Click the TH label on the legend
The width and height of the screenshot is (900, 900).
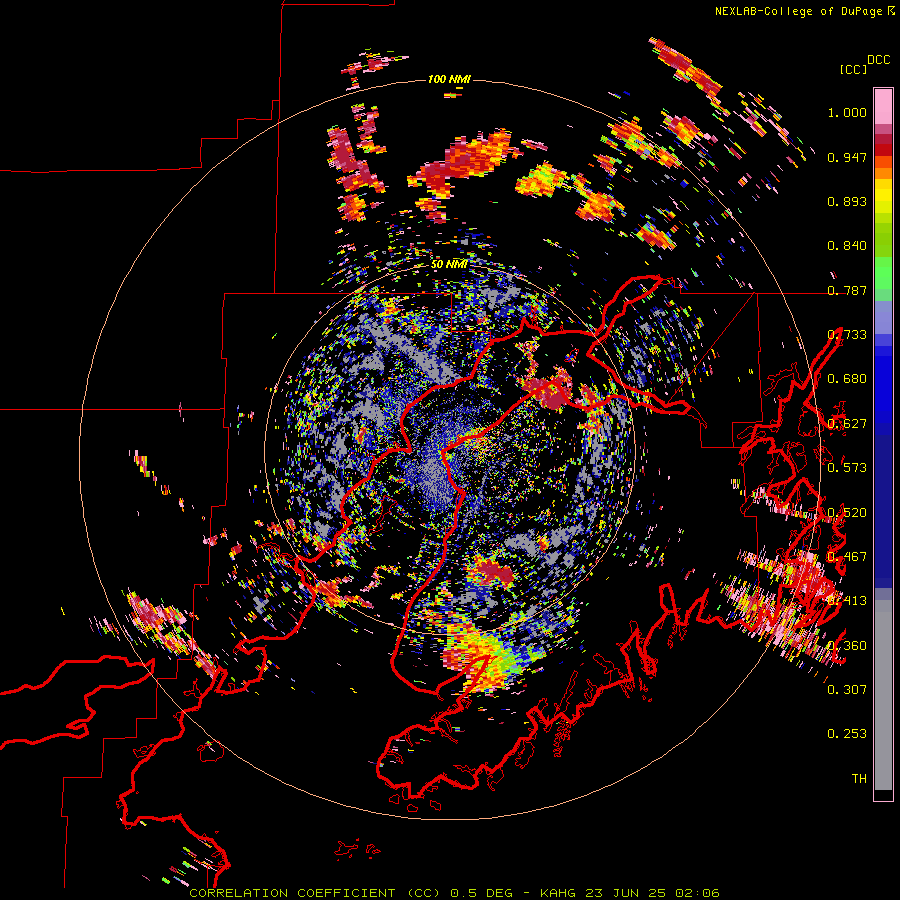click(x=859, y=778)
